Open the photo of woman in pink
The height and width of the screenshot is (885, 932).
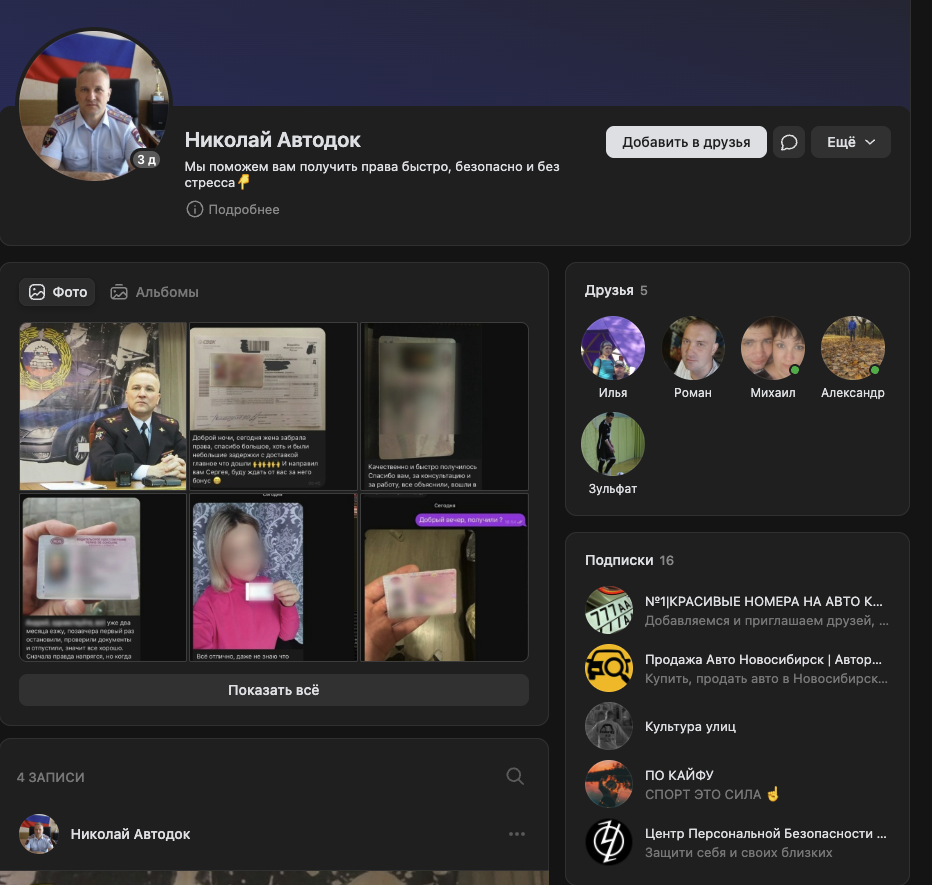click(x=273, y=577)
